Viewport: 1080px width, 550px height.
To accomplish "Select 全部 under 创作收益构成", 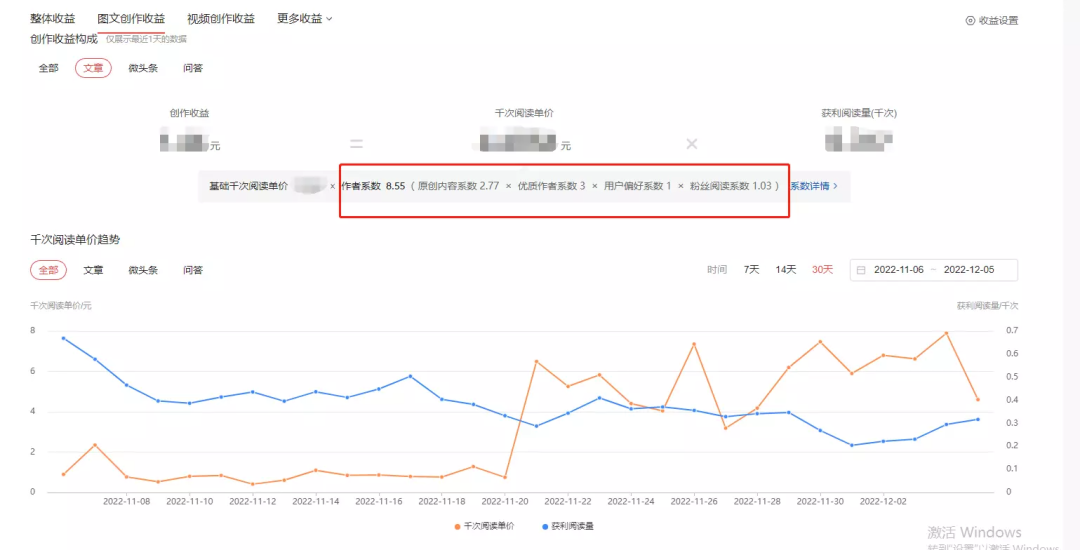I will pos(48,68).
